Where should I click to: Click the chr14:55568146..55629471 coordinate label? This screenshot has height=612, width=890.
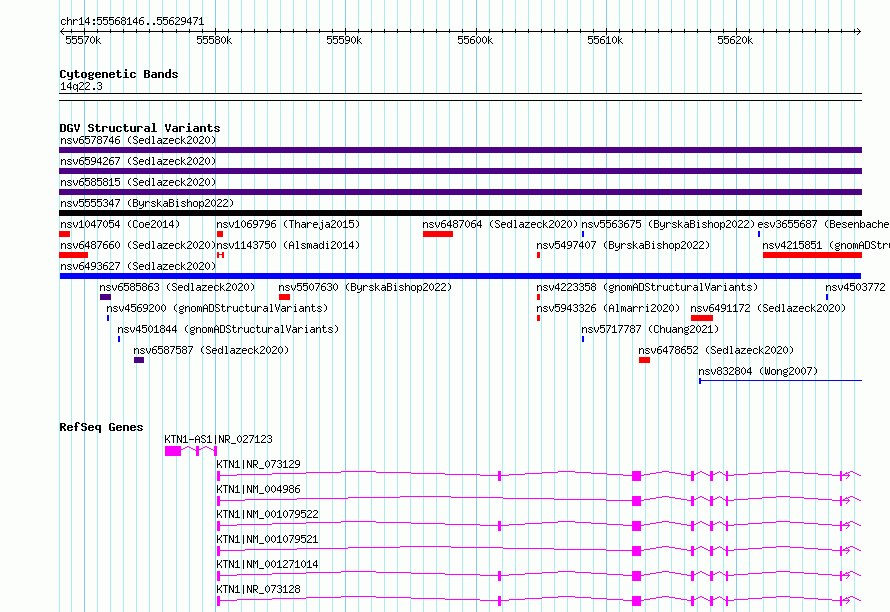tap(132, 22)
